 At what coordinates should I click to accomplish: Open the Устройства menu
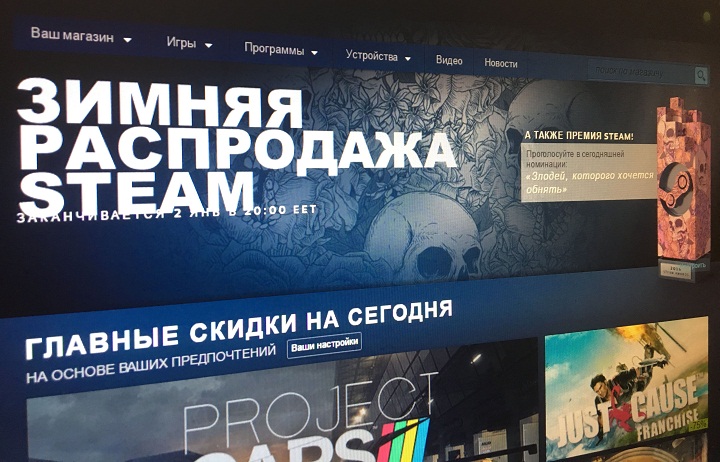click(371, 56)
